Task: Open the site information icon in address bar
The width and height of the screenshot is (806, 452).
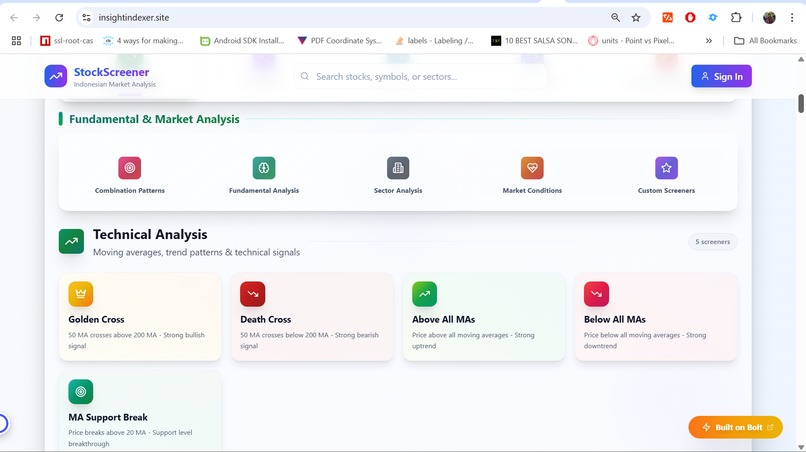Action: pyautogui.click(x=86, y=17)
